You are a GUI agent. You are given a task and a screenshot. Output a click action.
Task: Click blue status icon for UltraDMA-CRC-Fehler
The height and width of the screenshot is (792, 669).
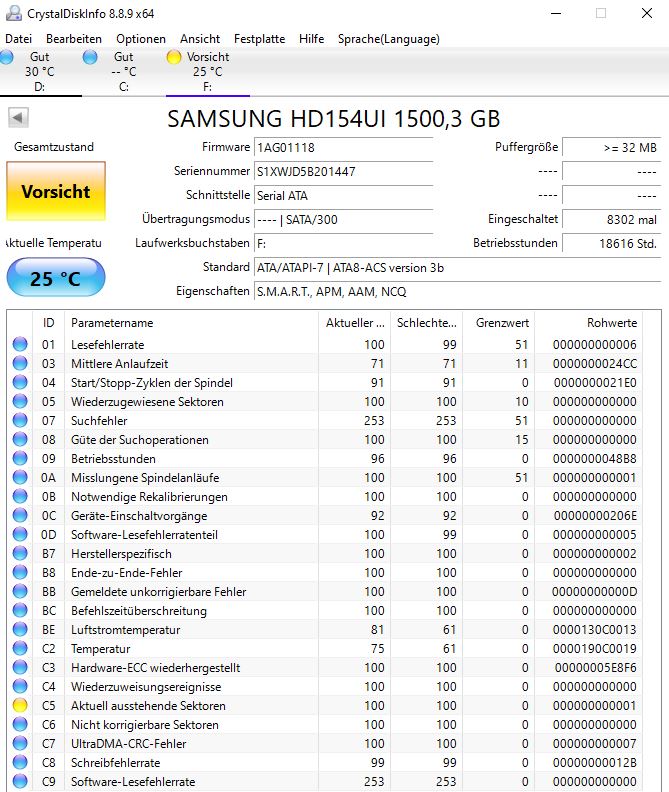click(x=20, y=743)
